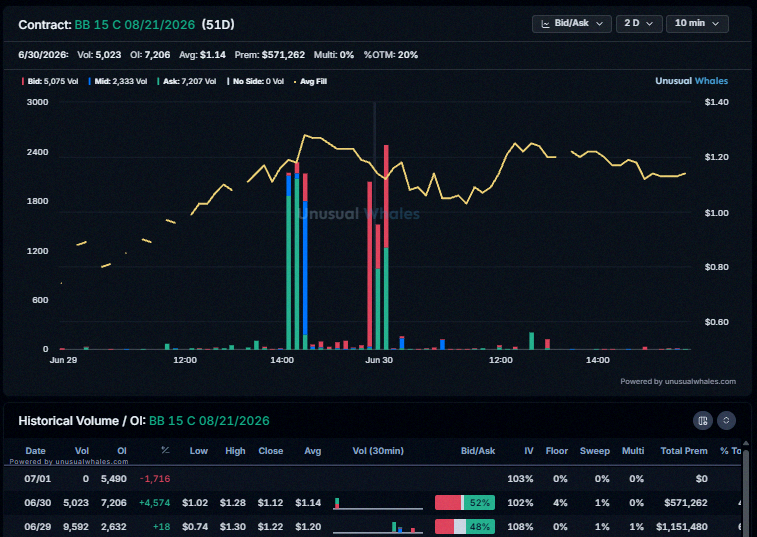The height and width of the screenshot is (537, 757).
Task: Sort table by Sweep column
Action: pos(594,451)
